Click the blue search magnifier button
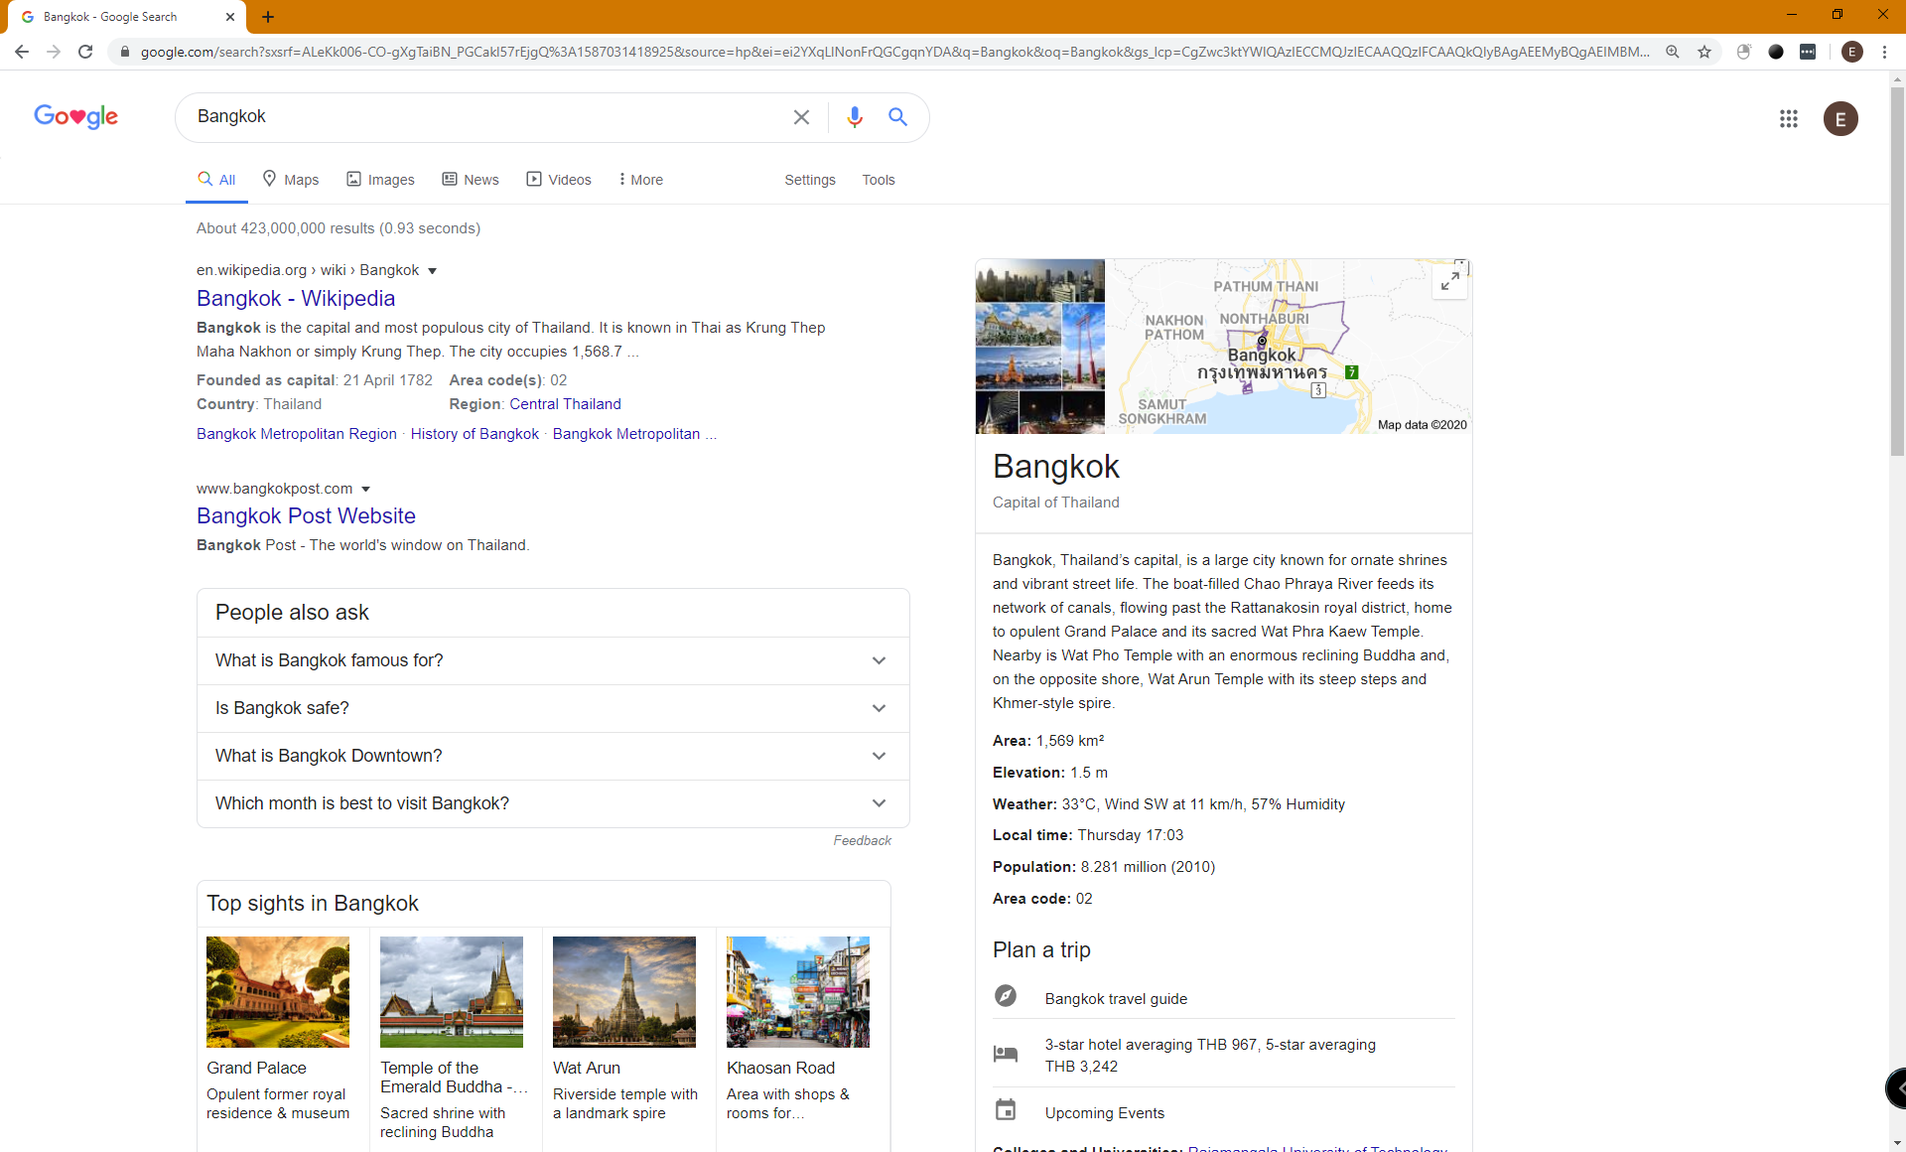The width and height of the screenshot is (1906, 1152). pos(898,117)
